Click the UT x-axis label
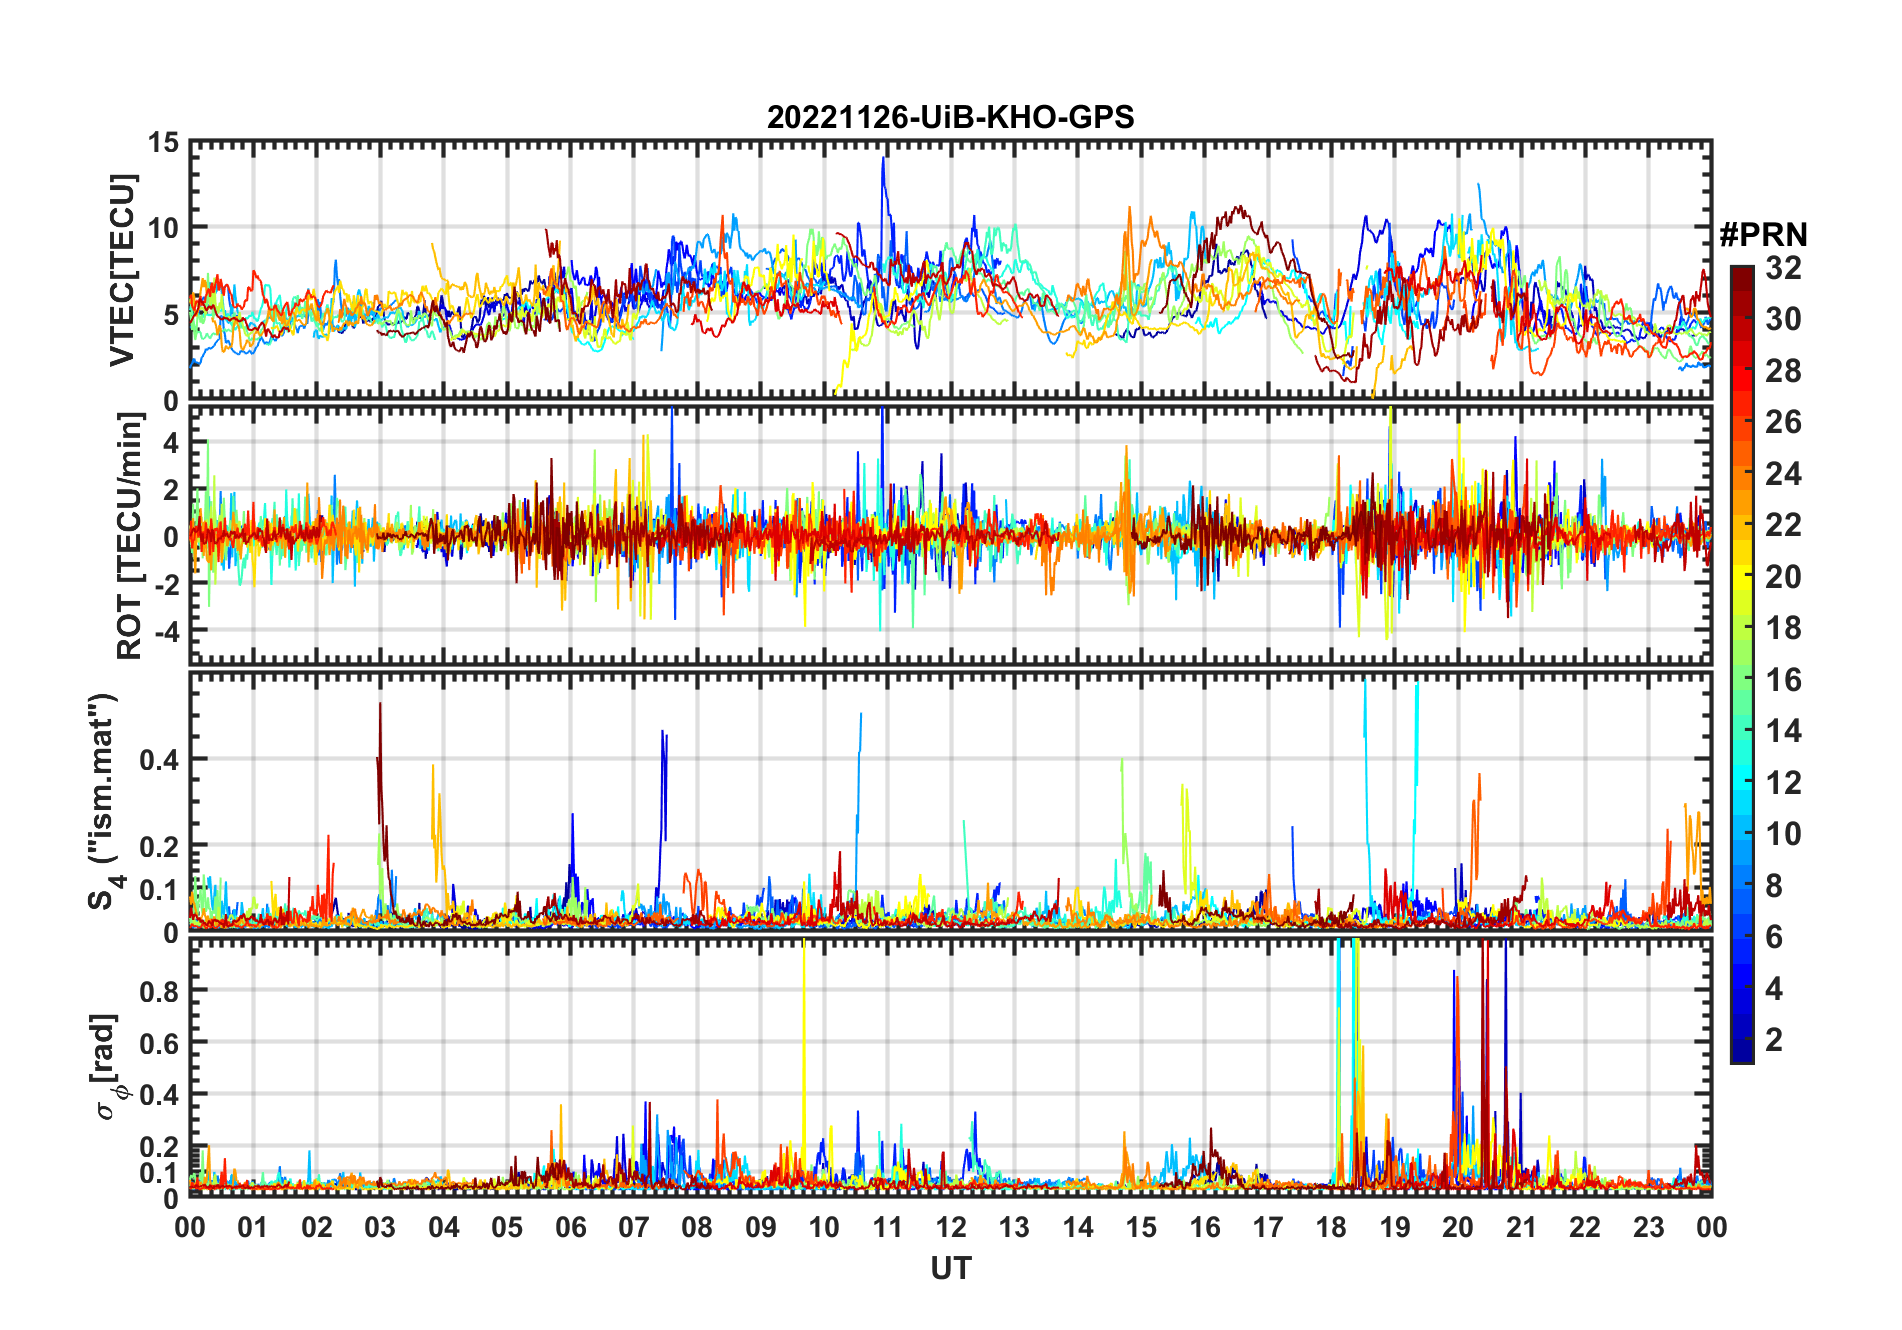 click(951, 1269)
